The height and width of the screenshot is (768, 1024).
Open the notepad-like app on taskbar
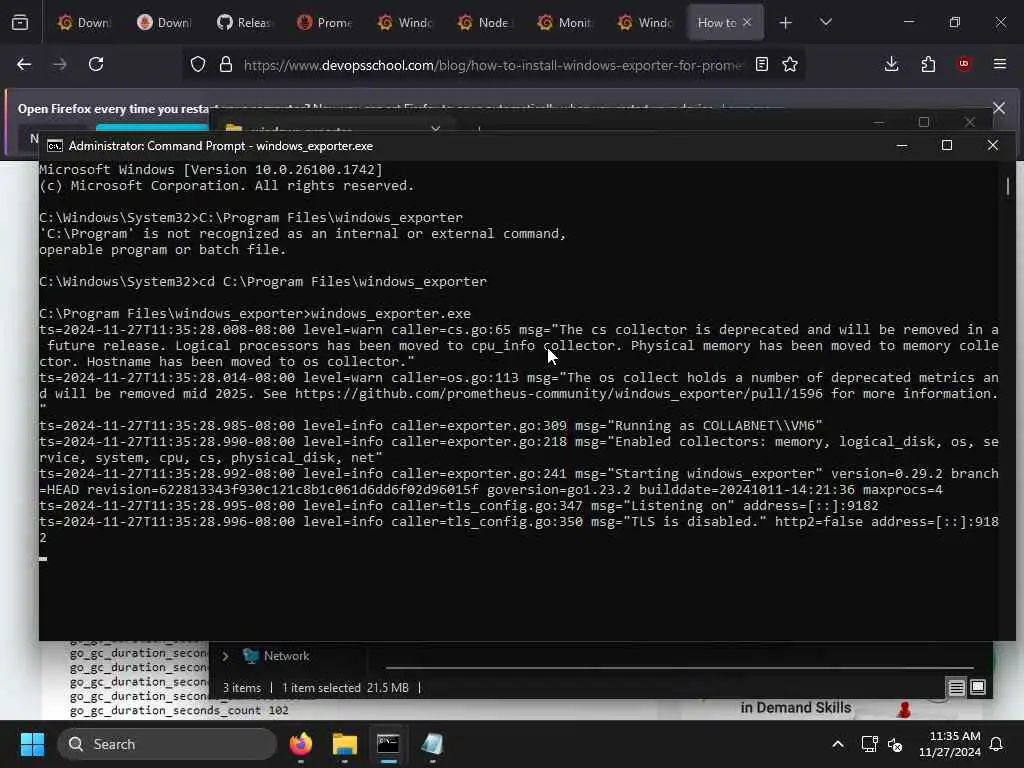432,744
